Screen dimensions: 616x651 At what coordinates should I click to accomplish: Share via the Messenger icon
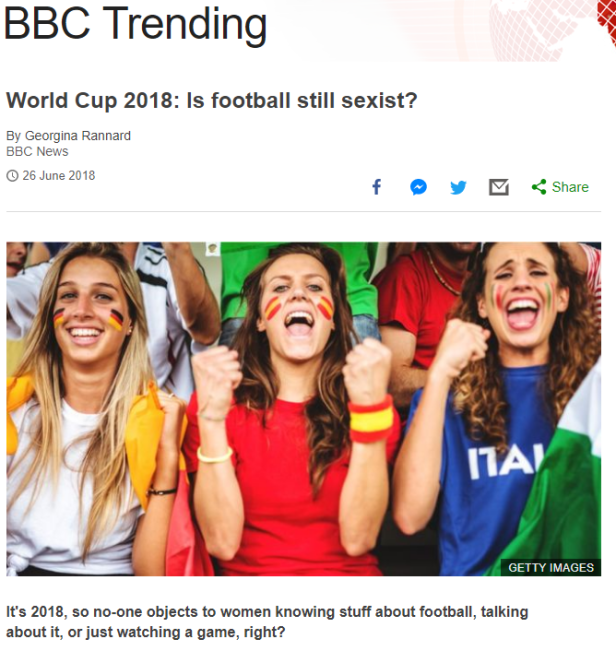coord(418,187)
